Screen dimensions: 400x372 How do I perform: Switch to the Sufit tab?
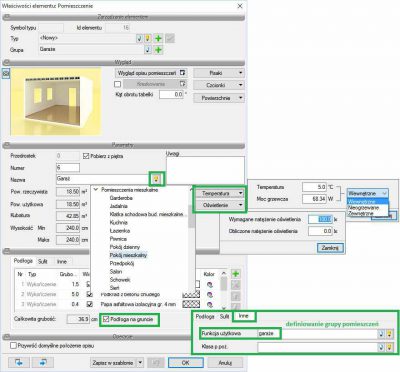(x=42, y=261)
